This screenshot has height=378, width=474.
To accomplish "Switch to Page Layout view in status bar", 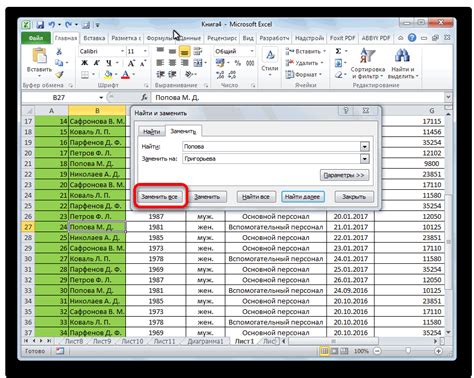I will (x=334, y=351).
